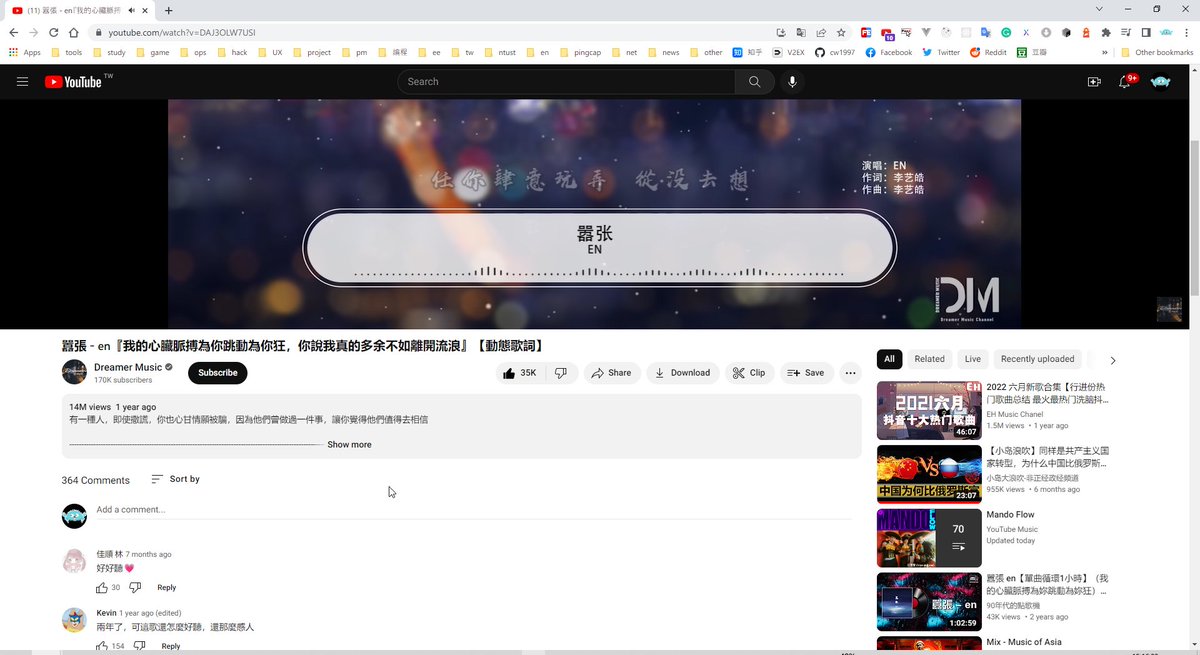Image resolution: width=1200 pixels, height=655 pixels.
Task: Dislike the video
Action: click(x=561, y=372)
